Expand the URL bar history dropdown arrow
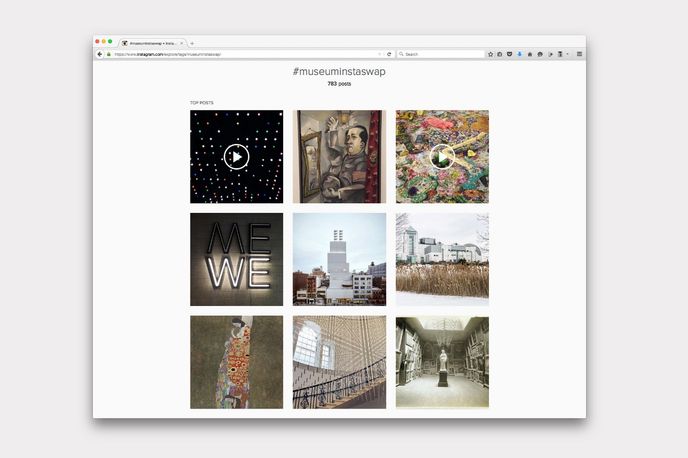 (x=379, y=54)
